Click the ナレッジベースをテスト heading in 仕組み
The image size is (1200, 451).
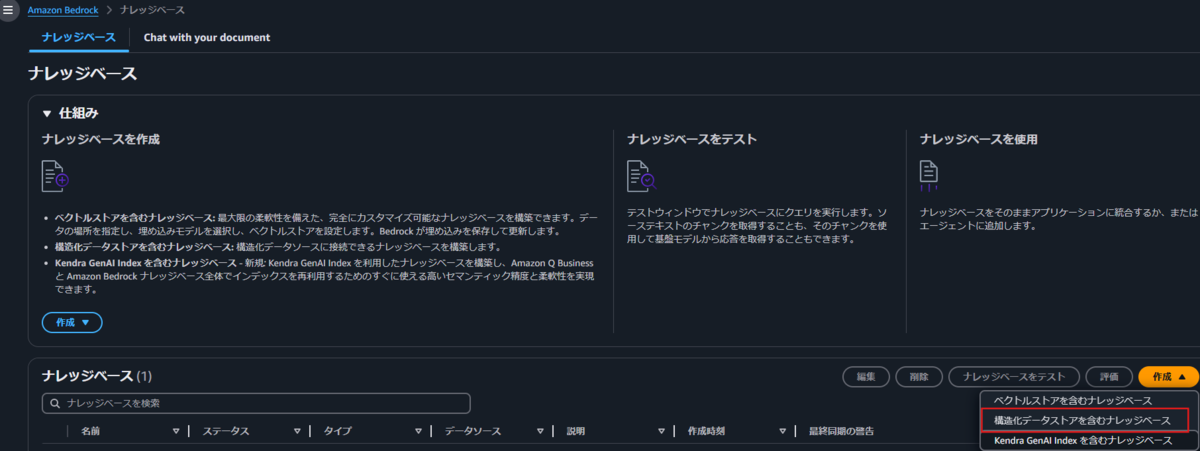pos(692,139)
